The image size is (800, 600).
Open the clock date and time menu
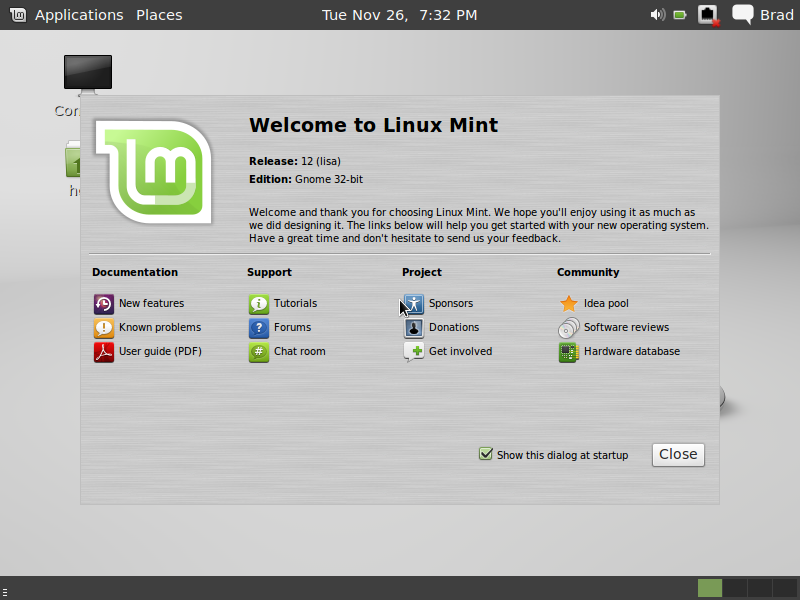pyautogui.click(x=399, y=15)
